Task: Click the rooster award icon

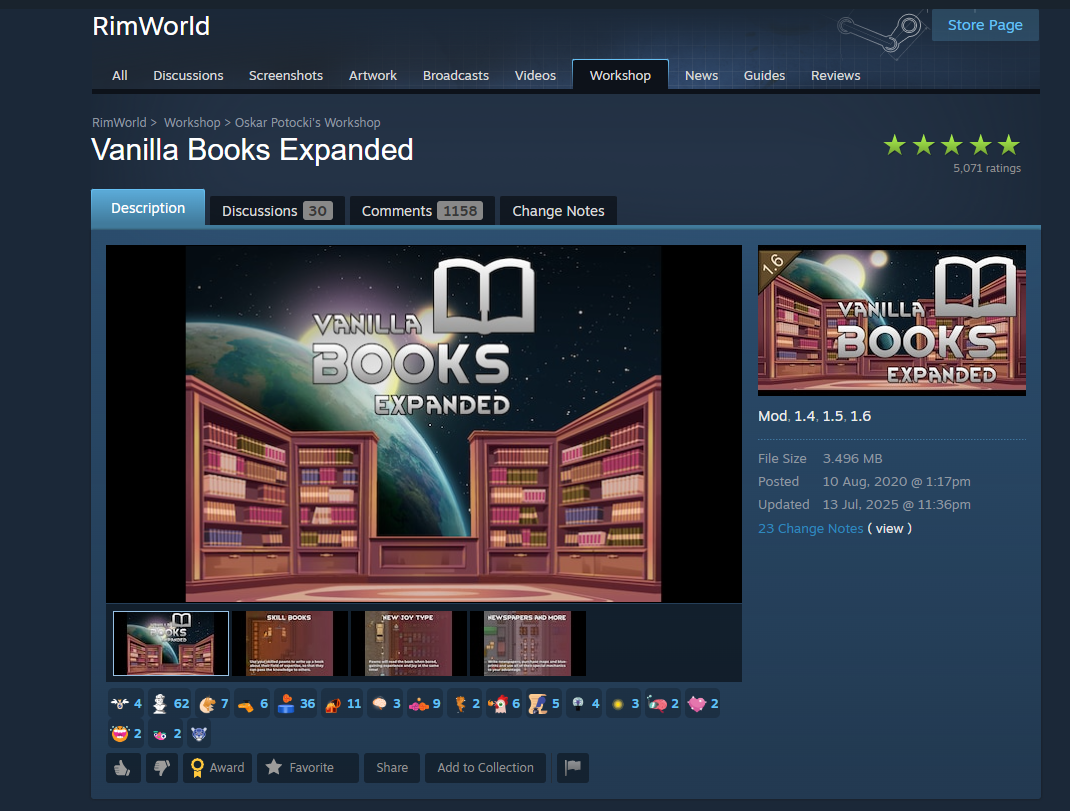Action: tap(497, 704)
